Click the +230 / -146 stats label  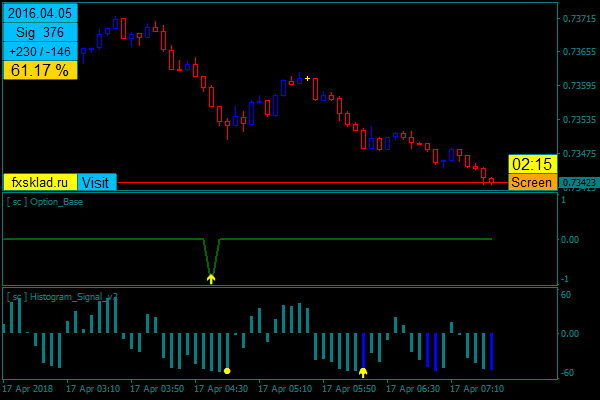point(40,51)
